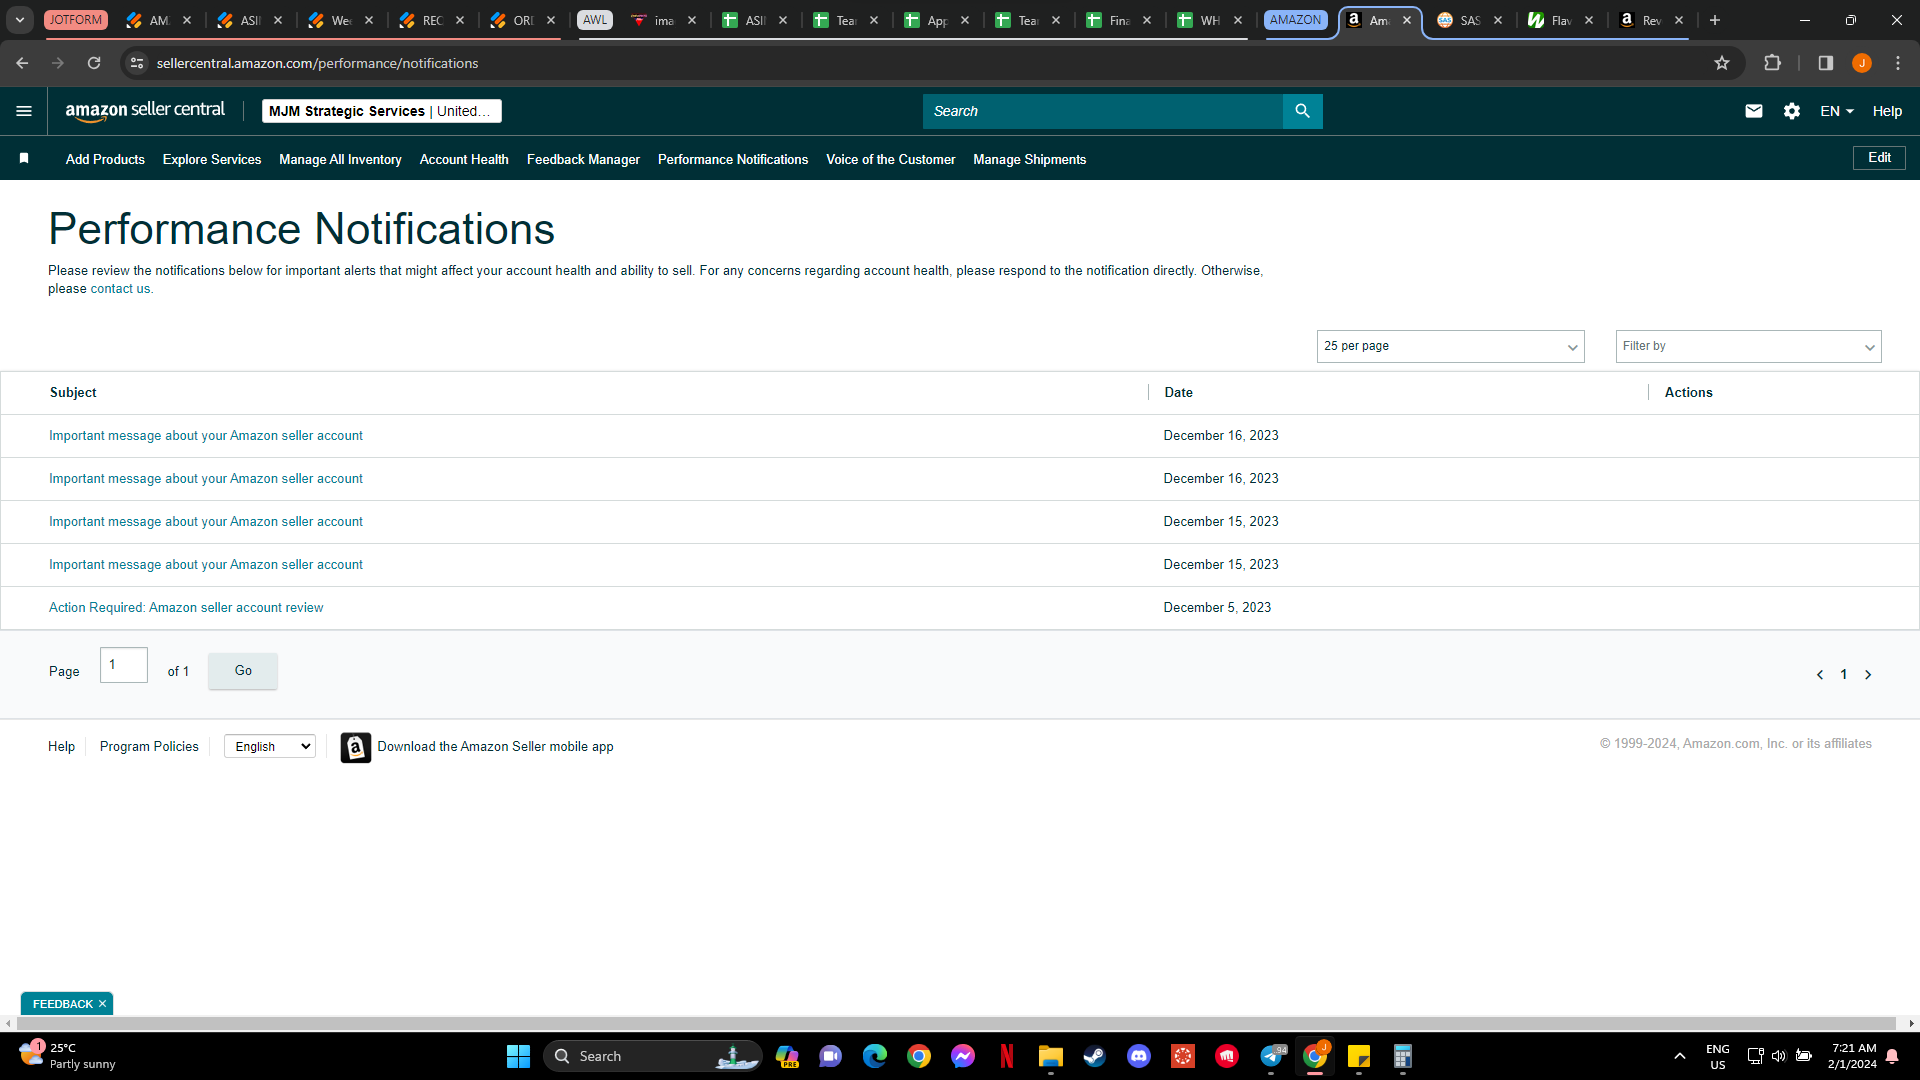Open the messages envelope icon
This screenshot has width=1920, height=1080.
click(1754, 111)
